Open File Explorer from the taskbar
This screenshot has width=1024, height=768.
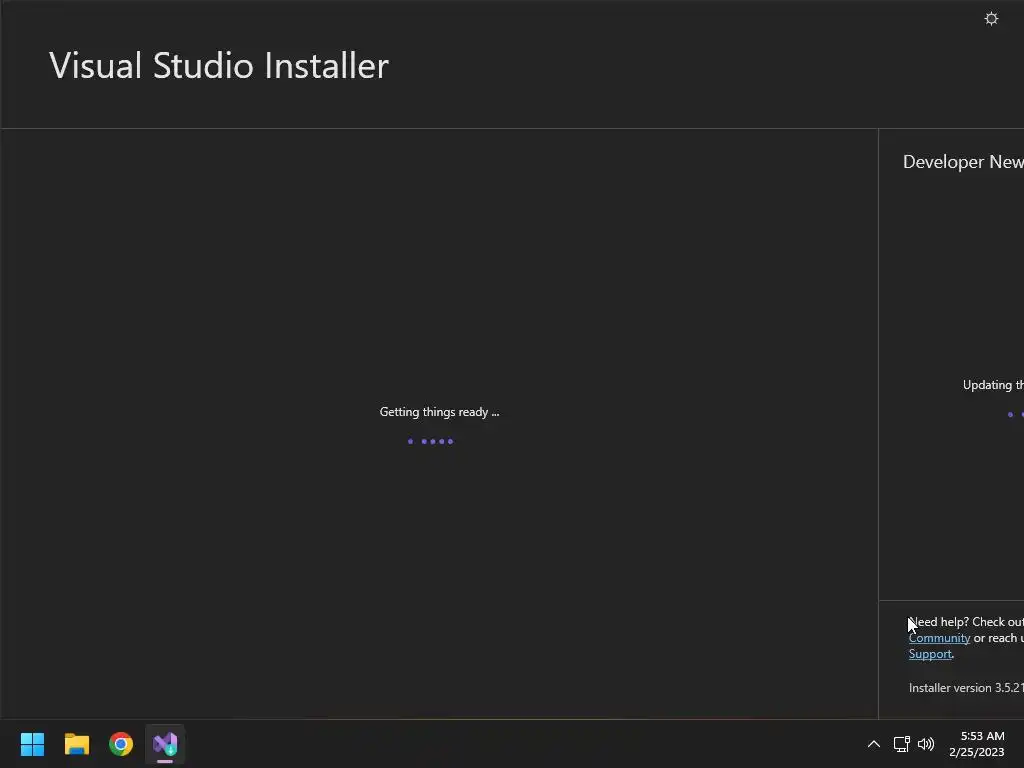point(76,744)
